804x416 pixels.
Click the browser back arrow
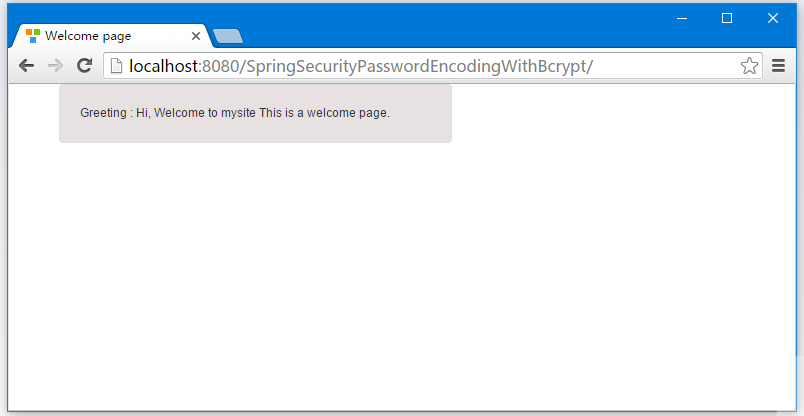click(26, 66)
